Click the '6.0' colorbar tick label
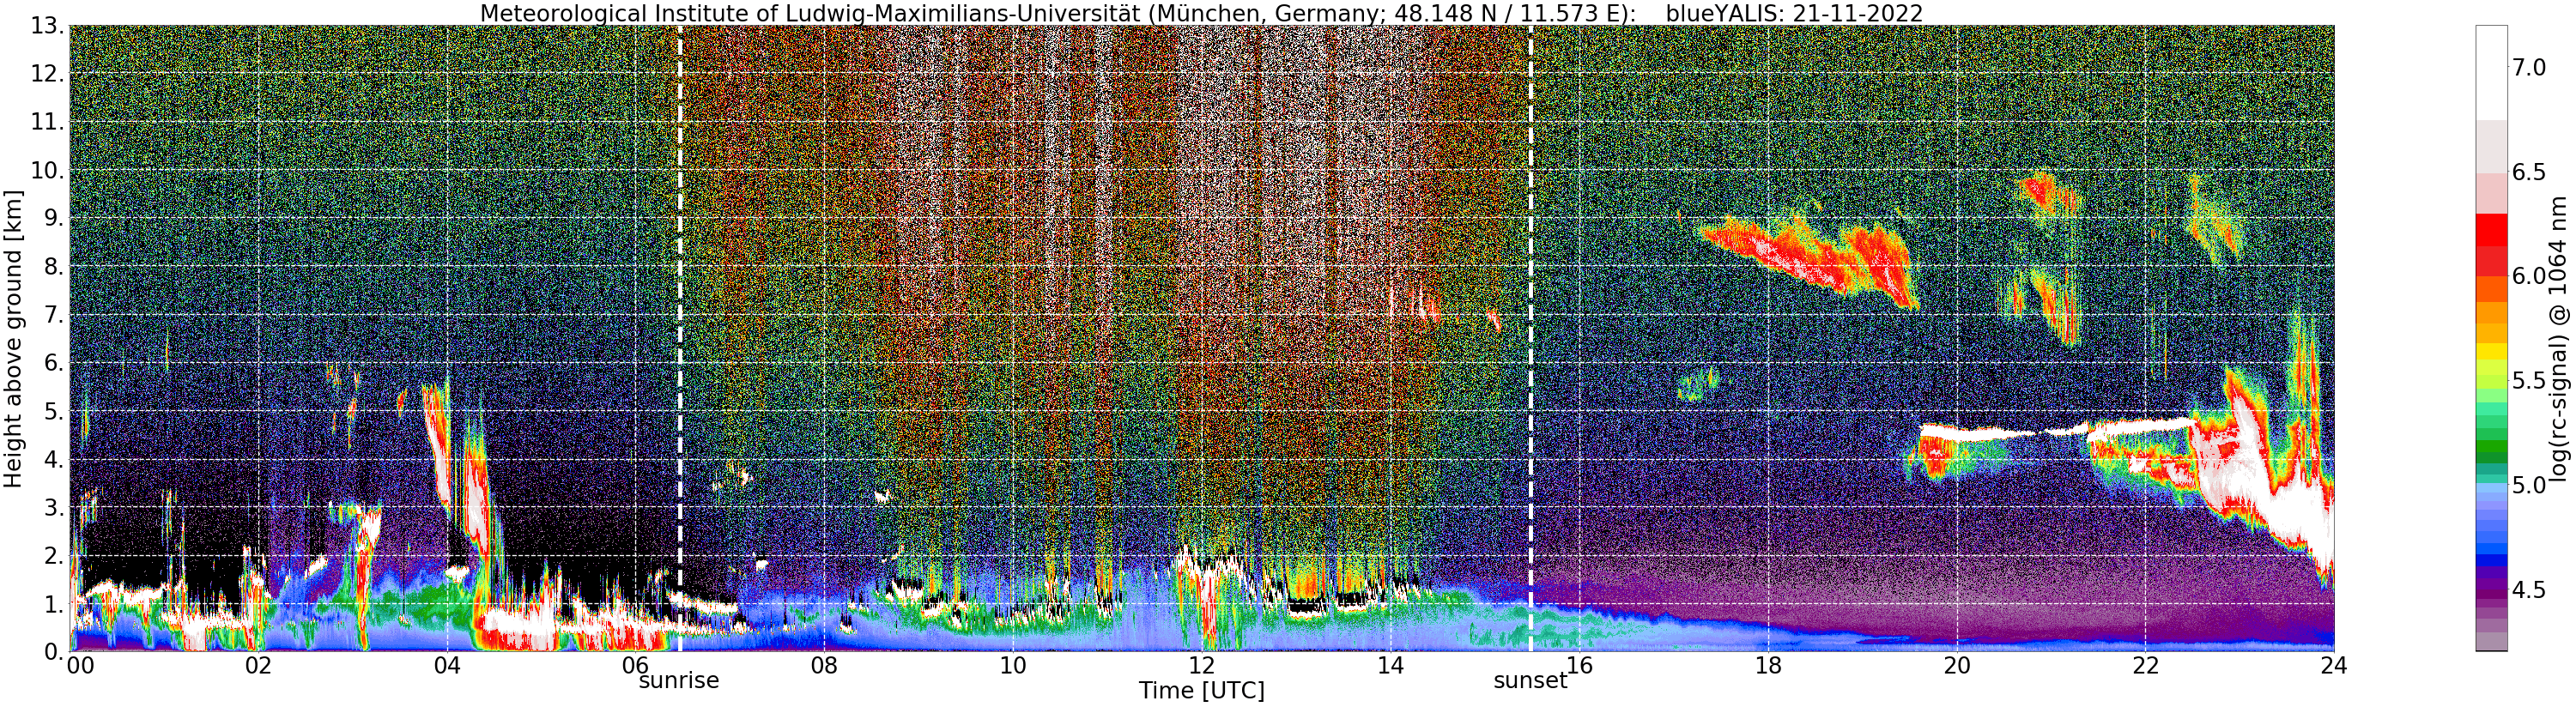 click(2528, 276)
